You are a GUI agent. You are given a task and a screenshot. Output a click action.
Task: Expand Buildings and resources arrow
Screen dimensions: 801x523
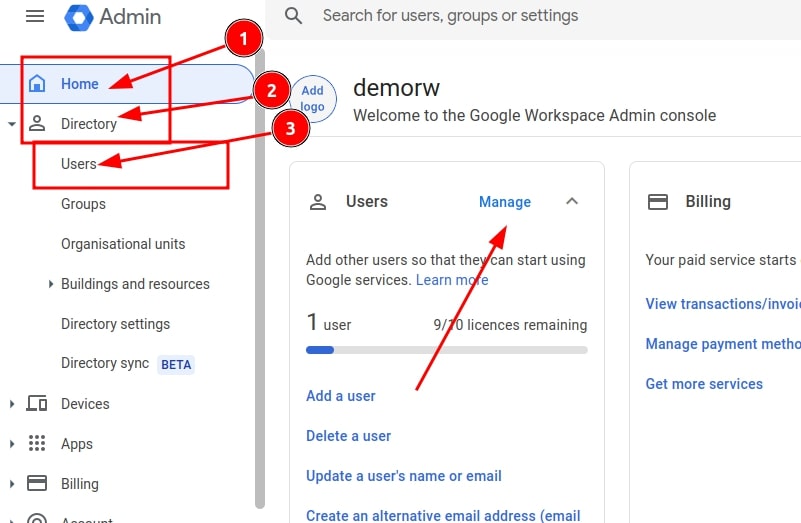pyautogui.click(x=51, y=284)
